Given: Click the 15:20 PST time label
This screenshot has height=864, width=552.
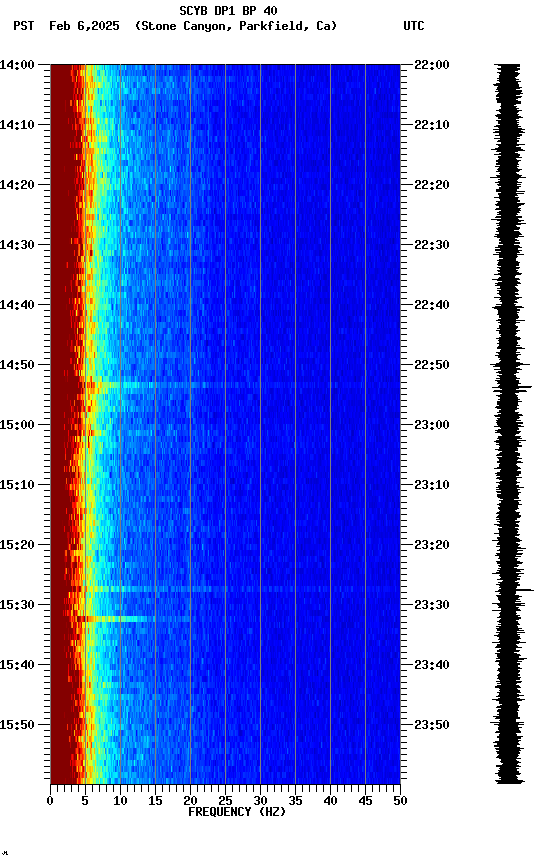Looking at the screenshot, I should coord(17,545).
